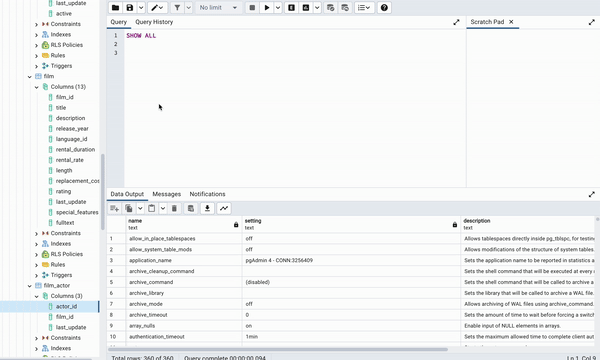Collapse the film table node
This screenshot has width=600, height=360.
29,77
